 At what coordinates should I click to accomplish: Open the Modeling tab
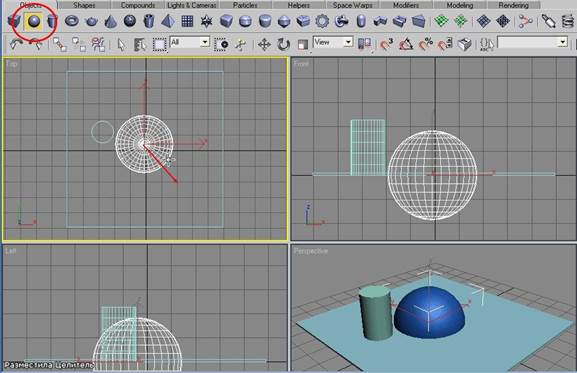click(x=460, y=5)
